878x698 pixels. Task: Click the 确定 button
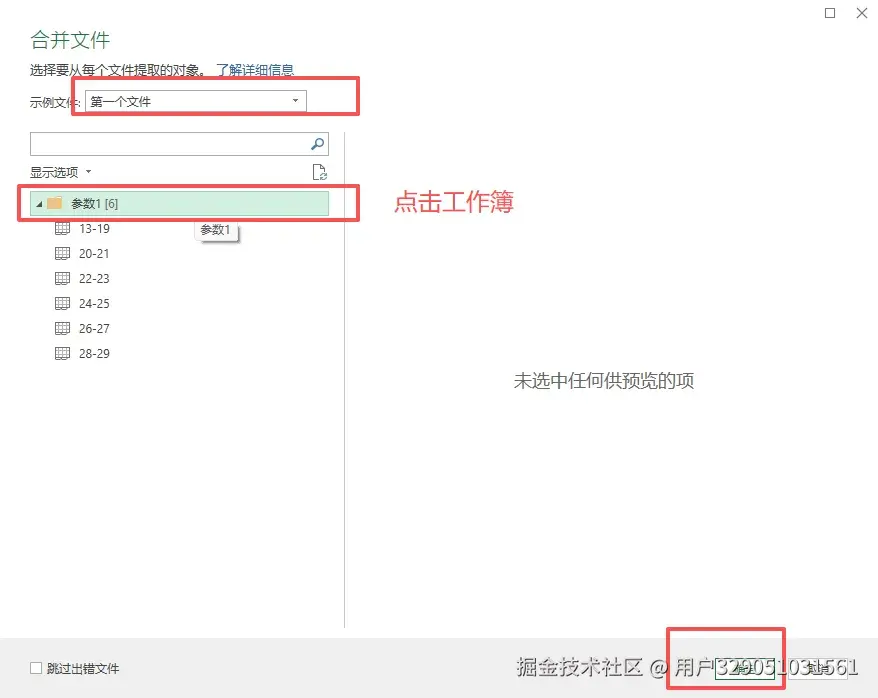coord(746,666)
